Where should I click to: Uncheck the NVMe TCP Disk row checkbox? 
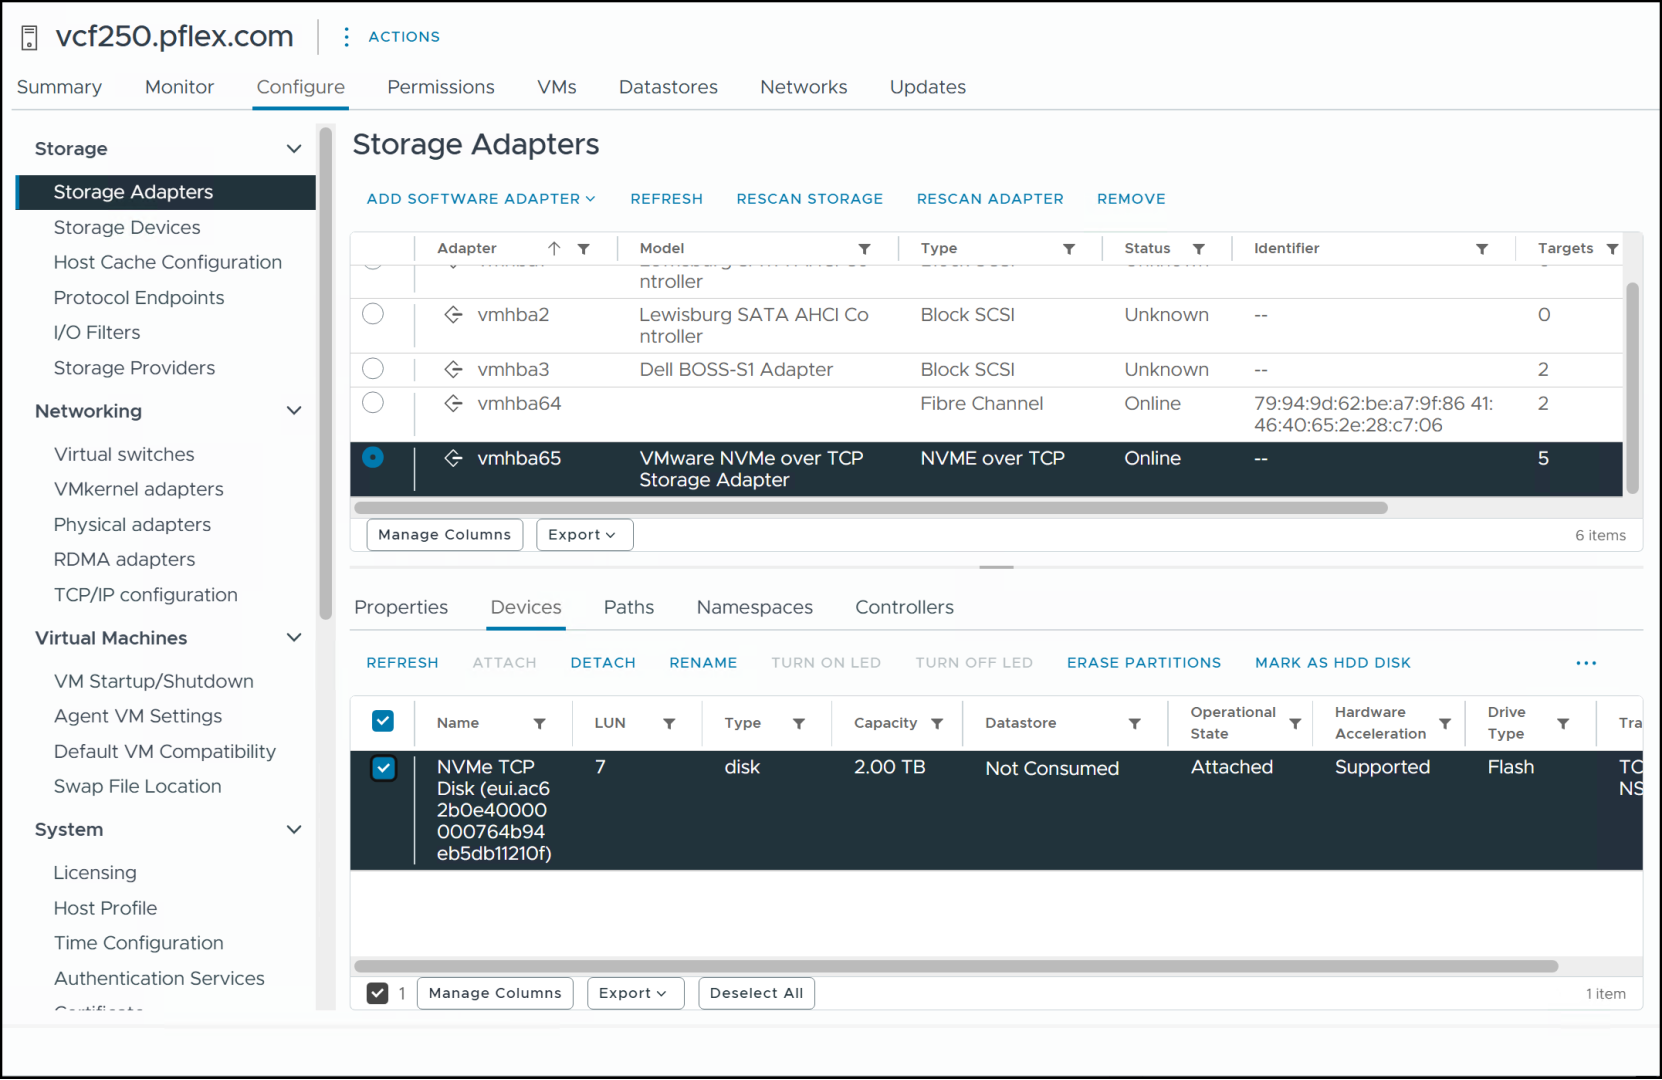[x=383, y=768]
